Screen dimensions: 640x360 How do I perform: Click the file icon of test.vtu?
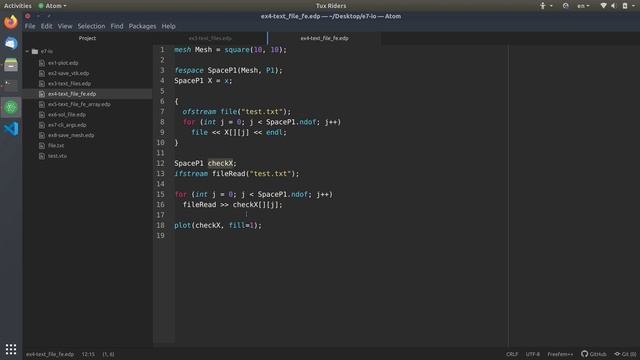(x=42, y=156)
